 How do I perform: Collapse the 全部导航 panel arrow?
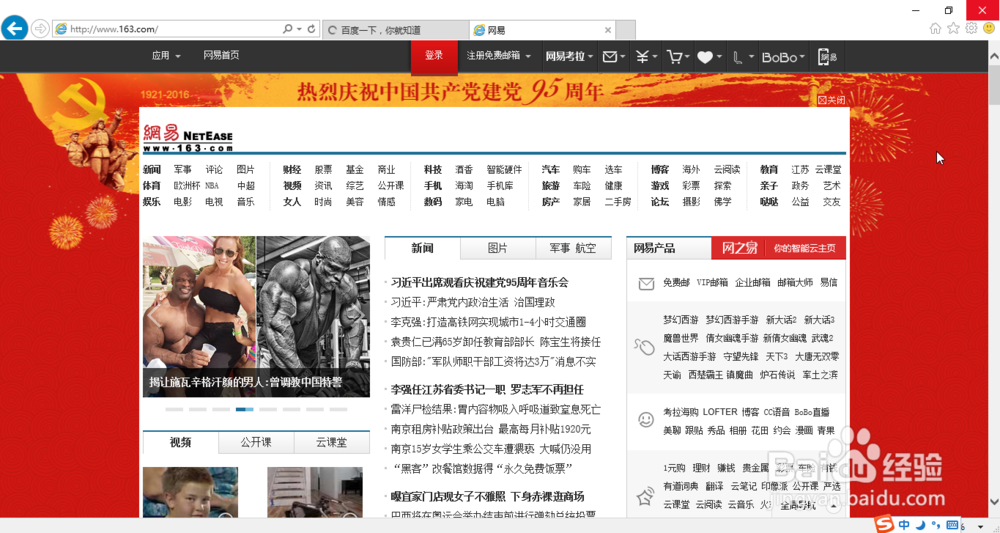pyautogui.click(x=834, y=506)
